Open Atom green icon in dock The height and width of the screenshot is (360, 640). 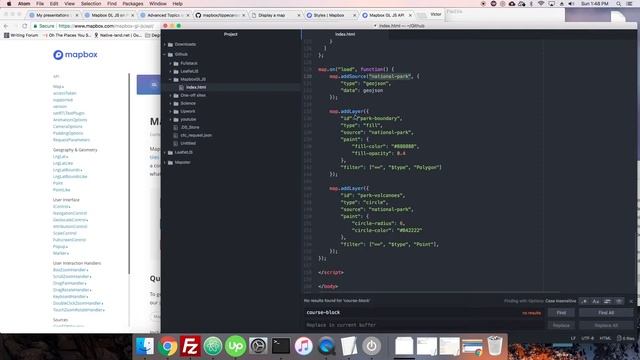pyautogui.click(x=213, y=346)
